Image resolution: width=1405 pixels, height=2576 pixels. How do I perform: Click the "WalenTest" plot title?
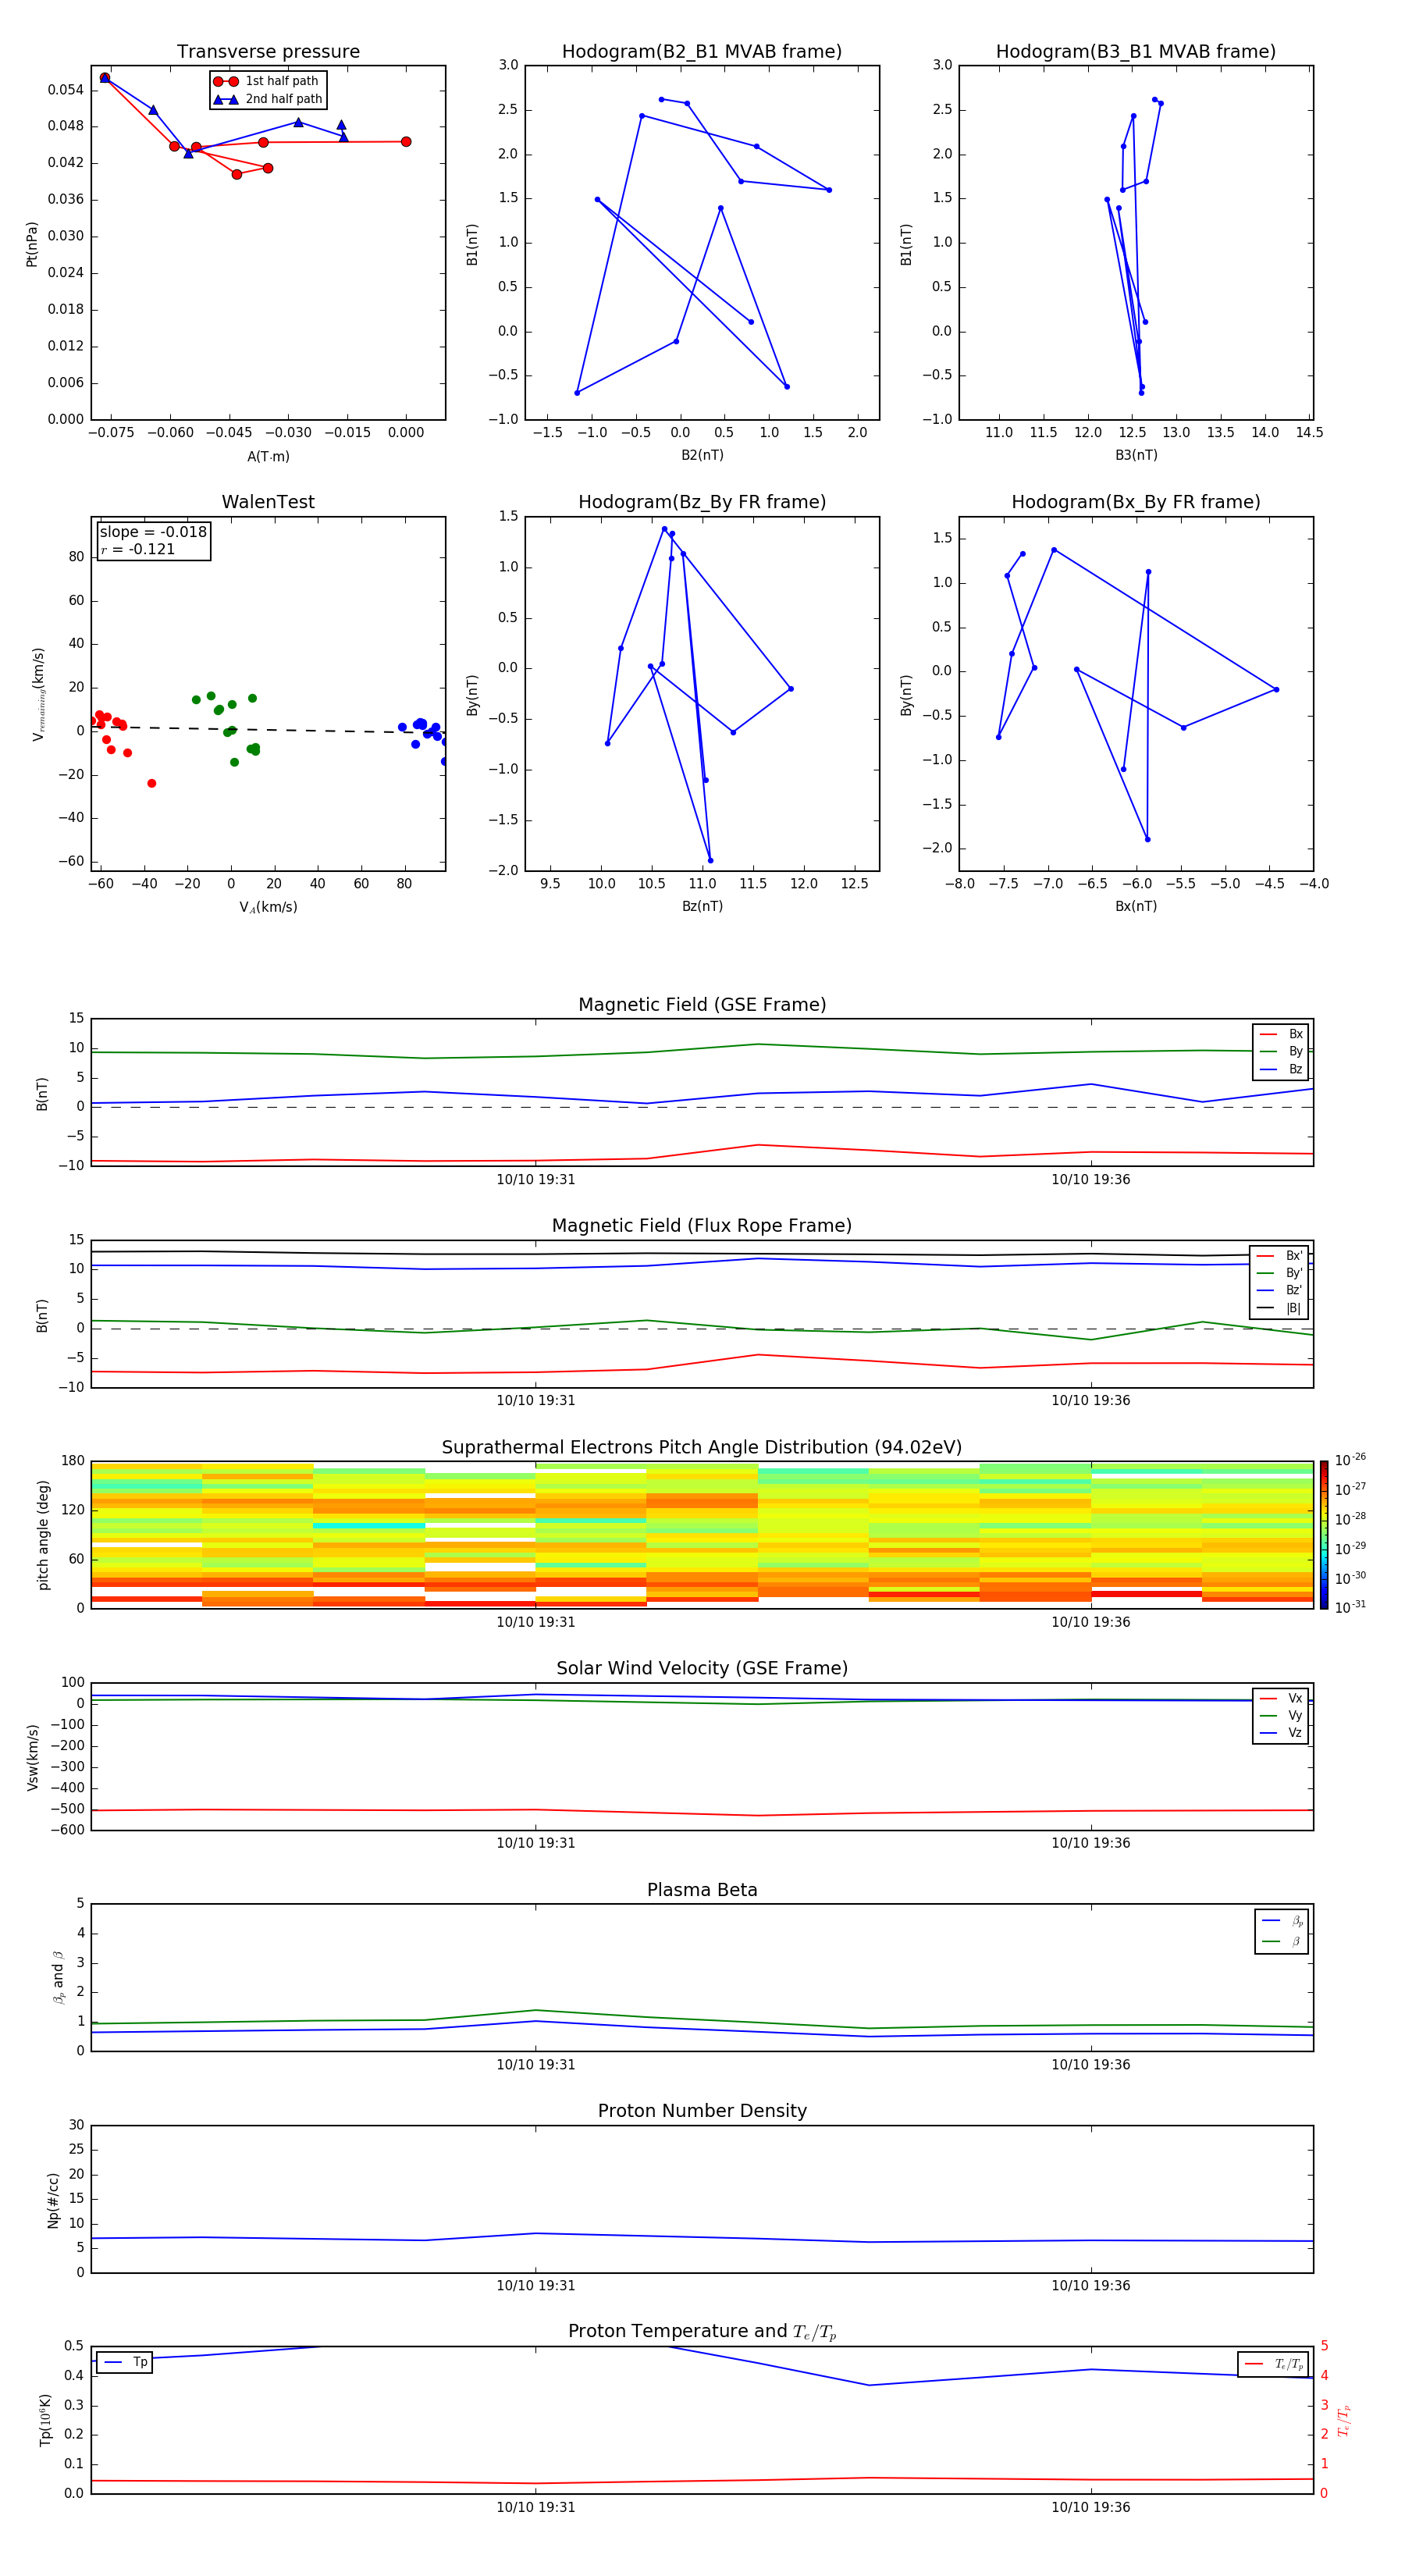pos(268,502)
